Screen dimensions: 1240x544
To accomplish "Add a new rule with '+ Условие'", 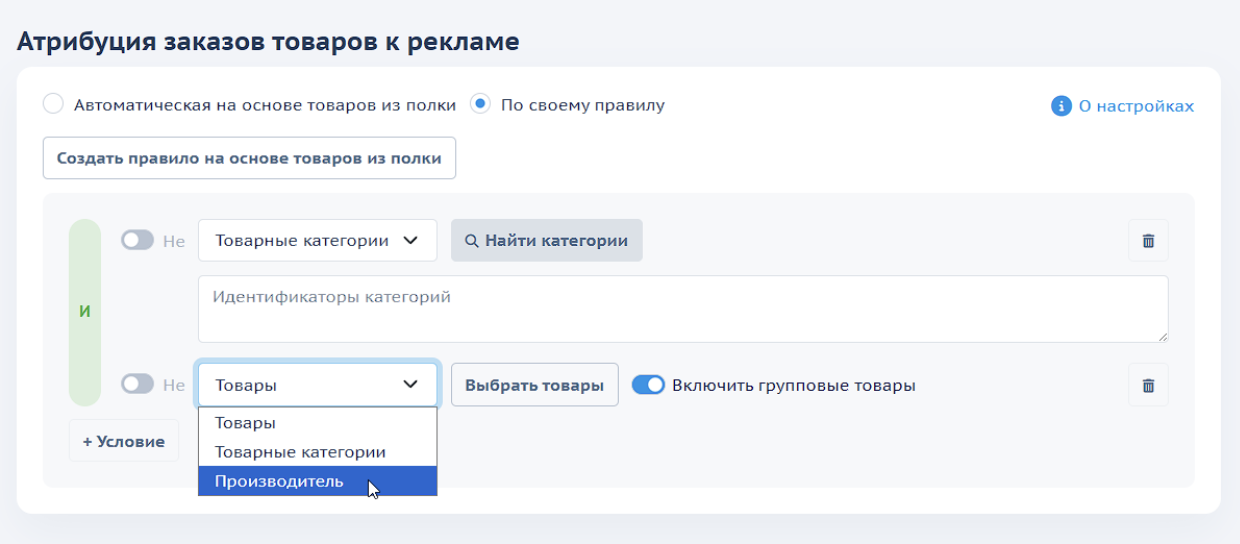I will pos(124,441).
